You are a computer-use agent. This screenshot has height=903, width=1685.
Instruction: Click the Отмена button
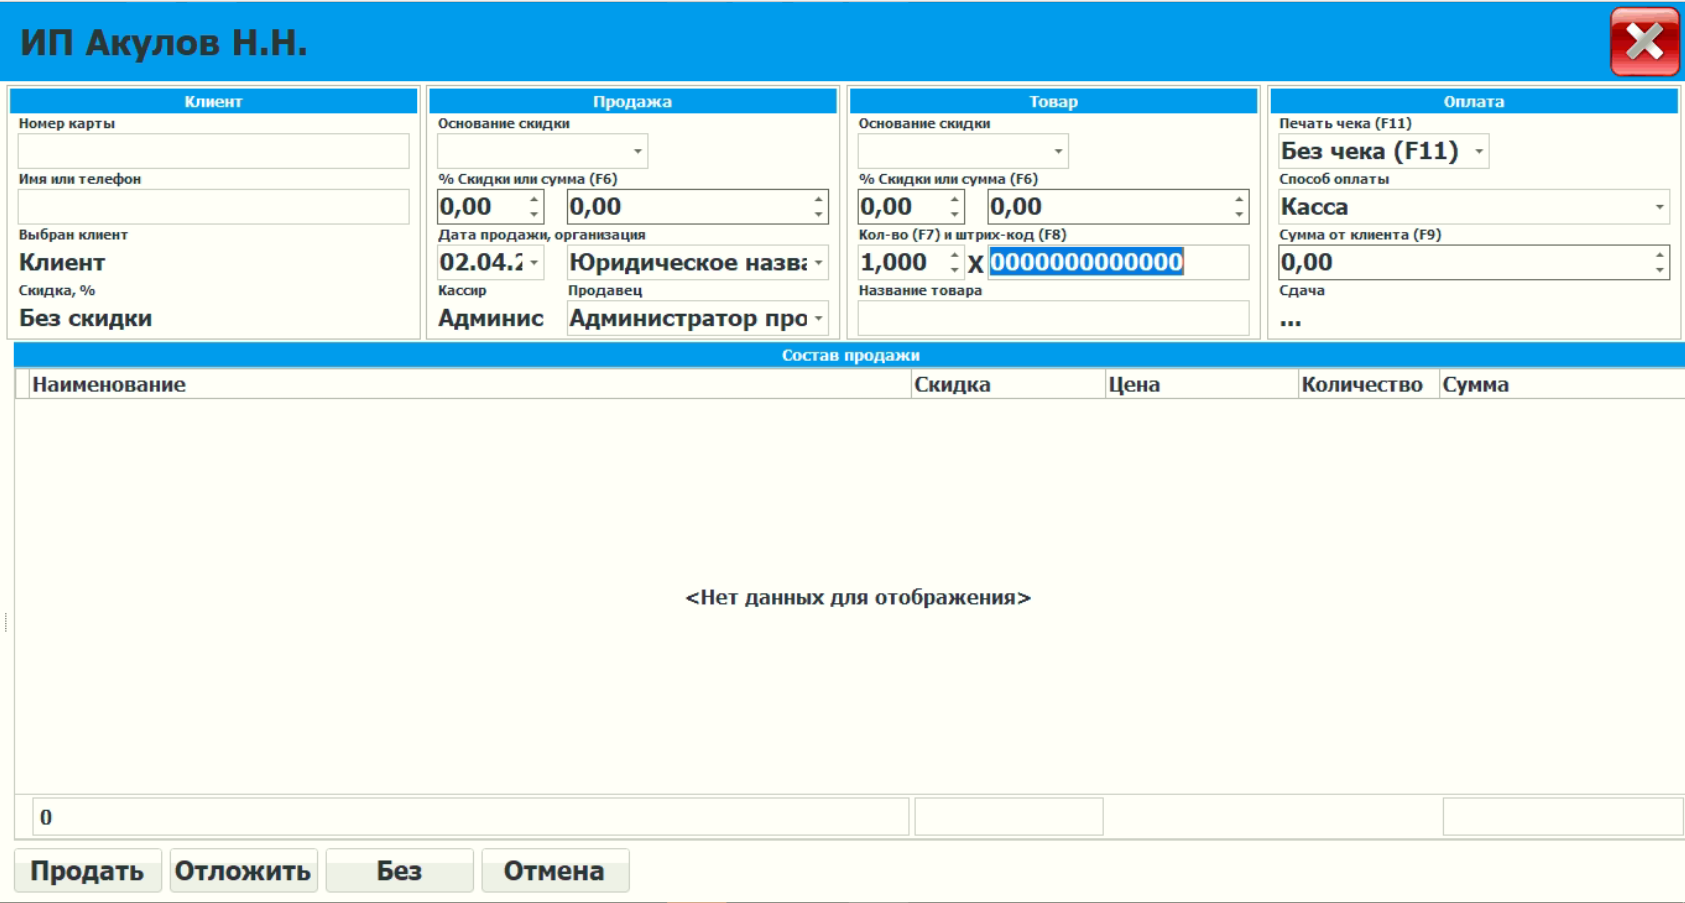[x=554, y=871]
